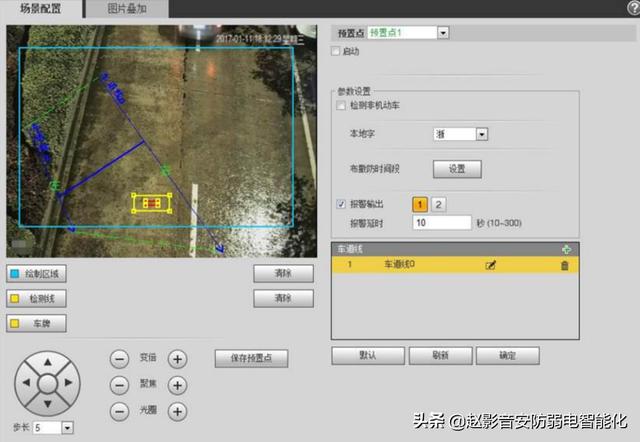Open the 步长 step size dropdown

click(x=67, y=428)
